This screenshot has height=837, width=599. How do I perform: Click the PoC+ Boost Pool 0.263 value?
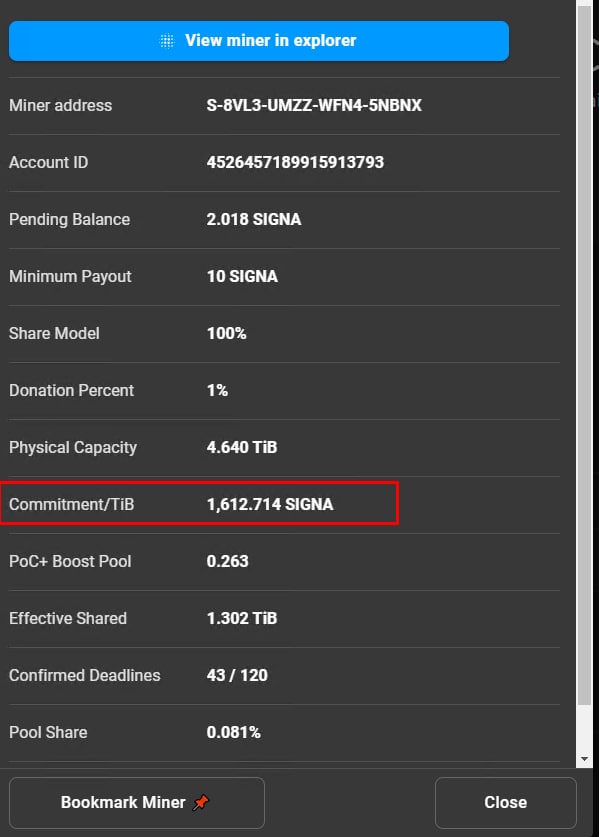click(227, 562)
